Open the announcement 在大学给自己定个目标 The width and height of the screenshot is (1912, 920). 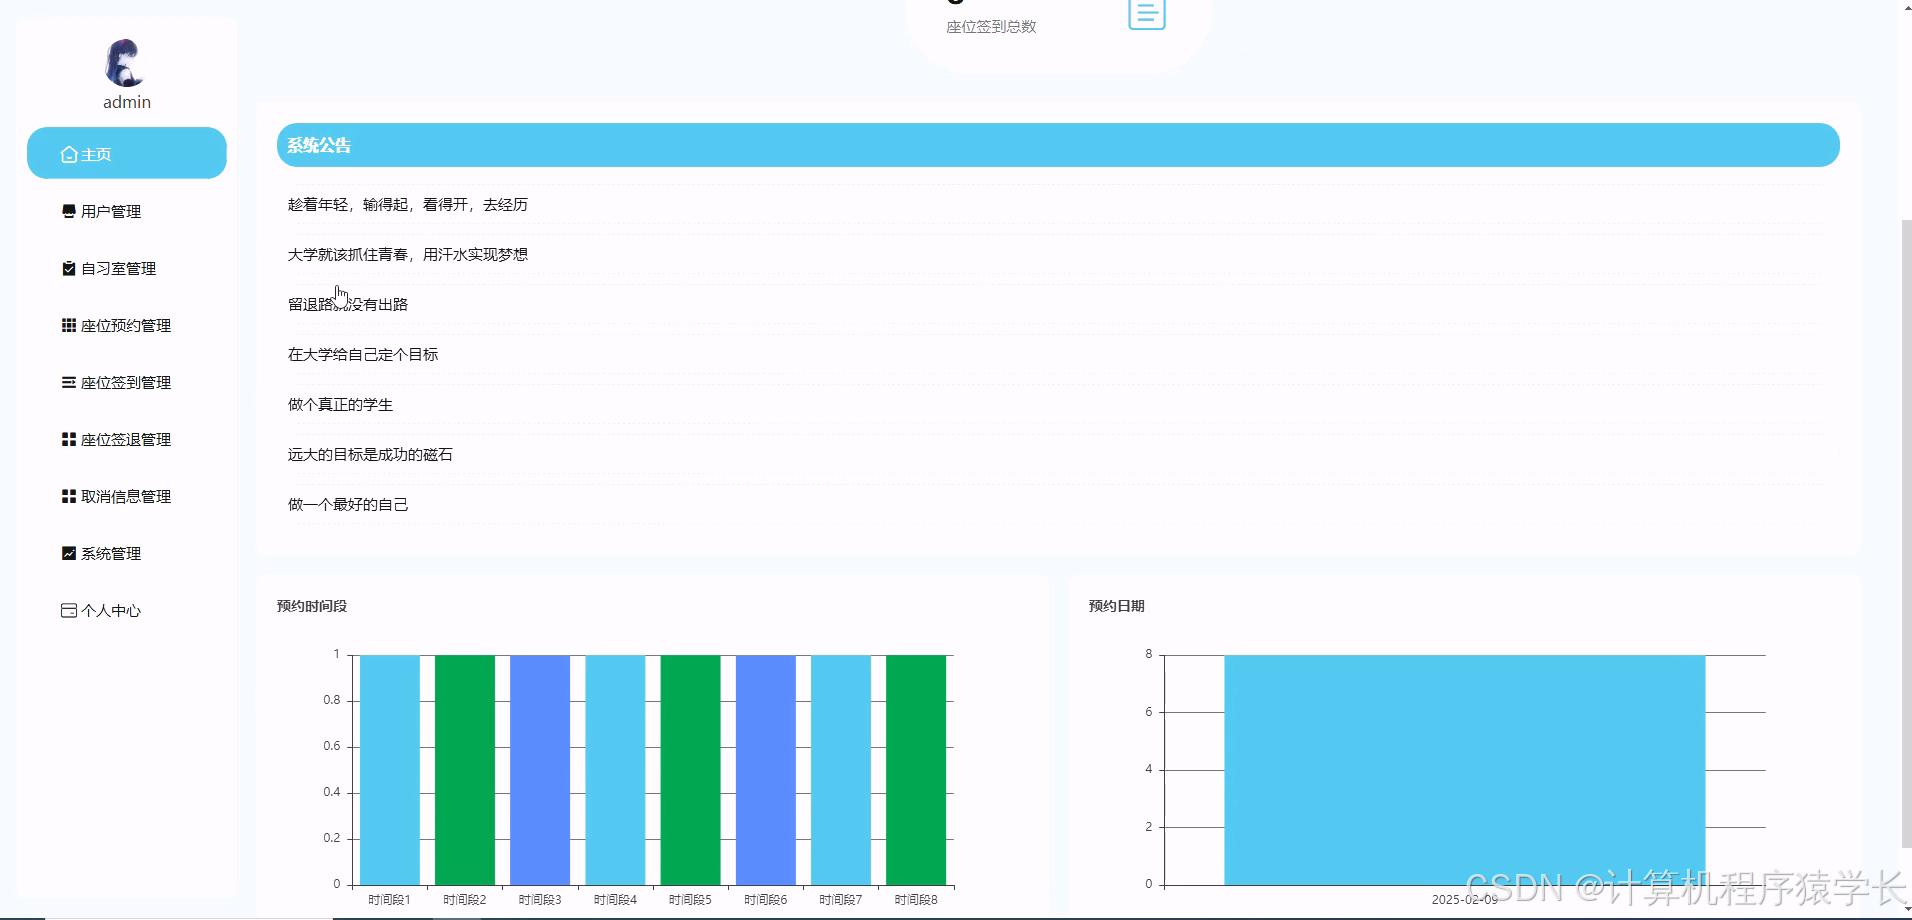click(363, 354)
